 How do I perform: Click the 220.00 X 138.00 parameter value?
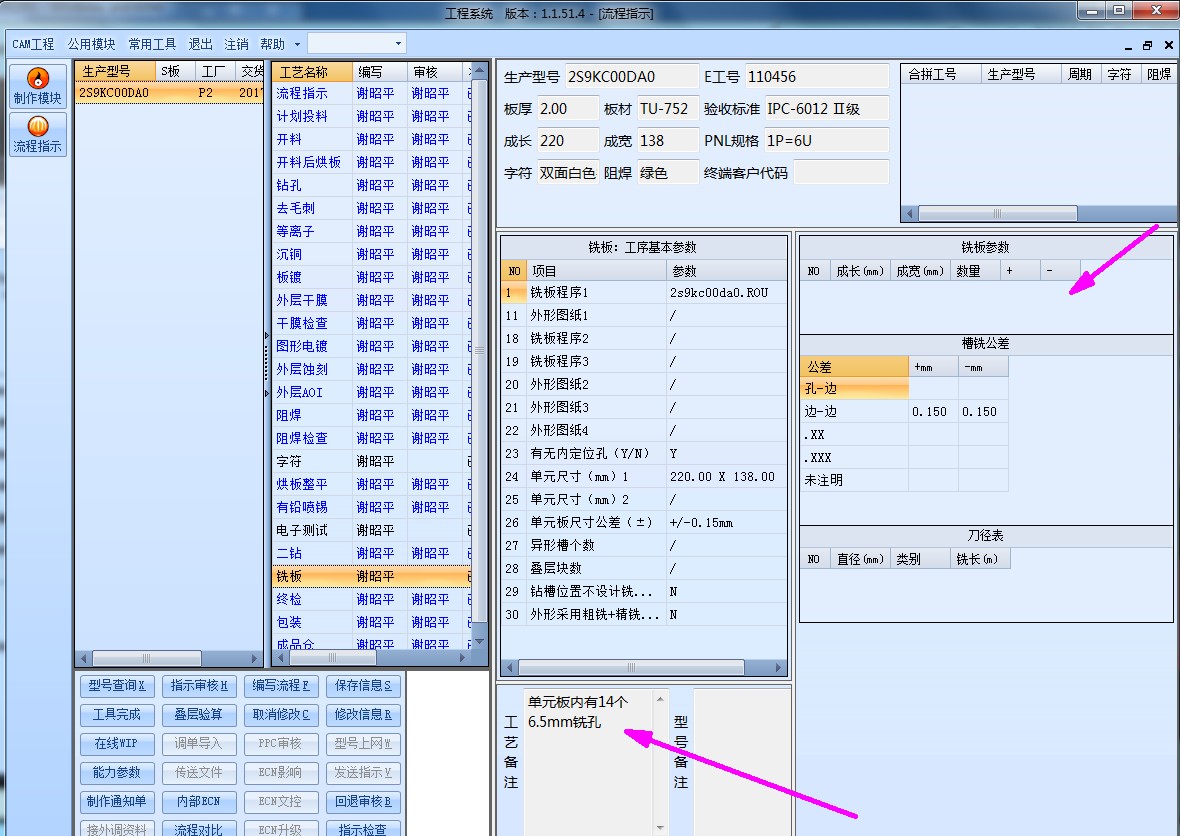[722, 477]
